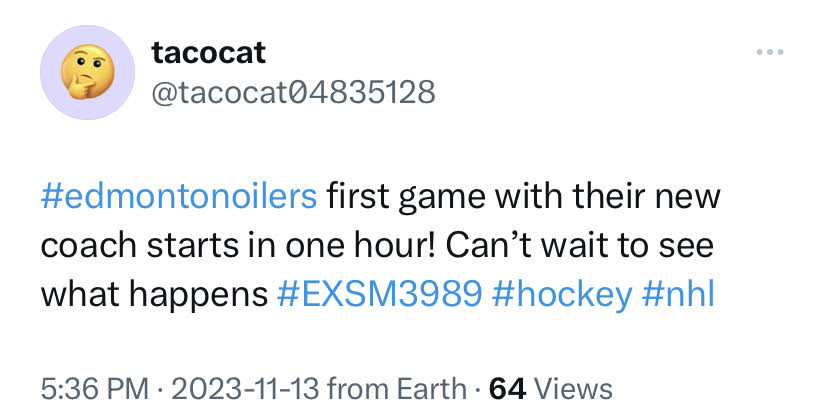Click the text "coach starts in one hour!"

233,245
